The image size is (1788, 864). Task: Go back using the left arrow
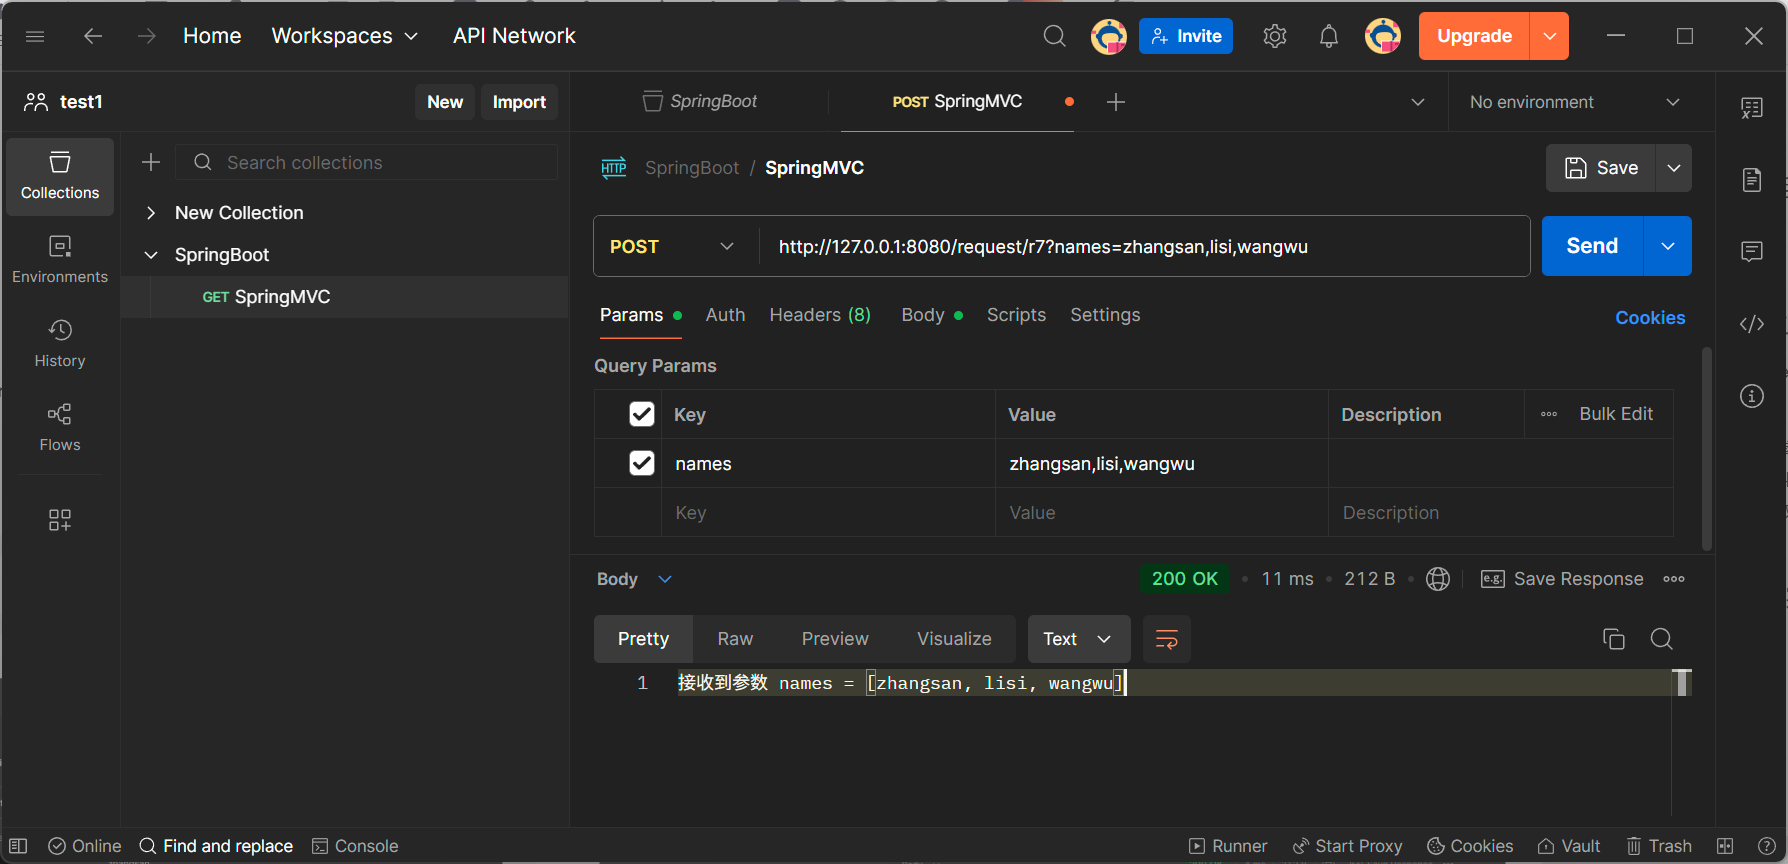tap(93, 36)
